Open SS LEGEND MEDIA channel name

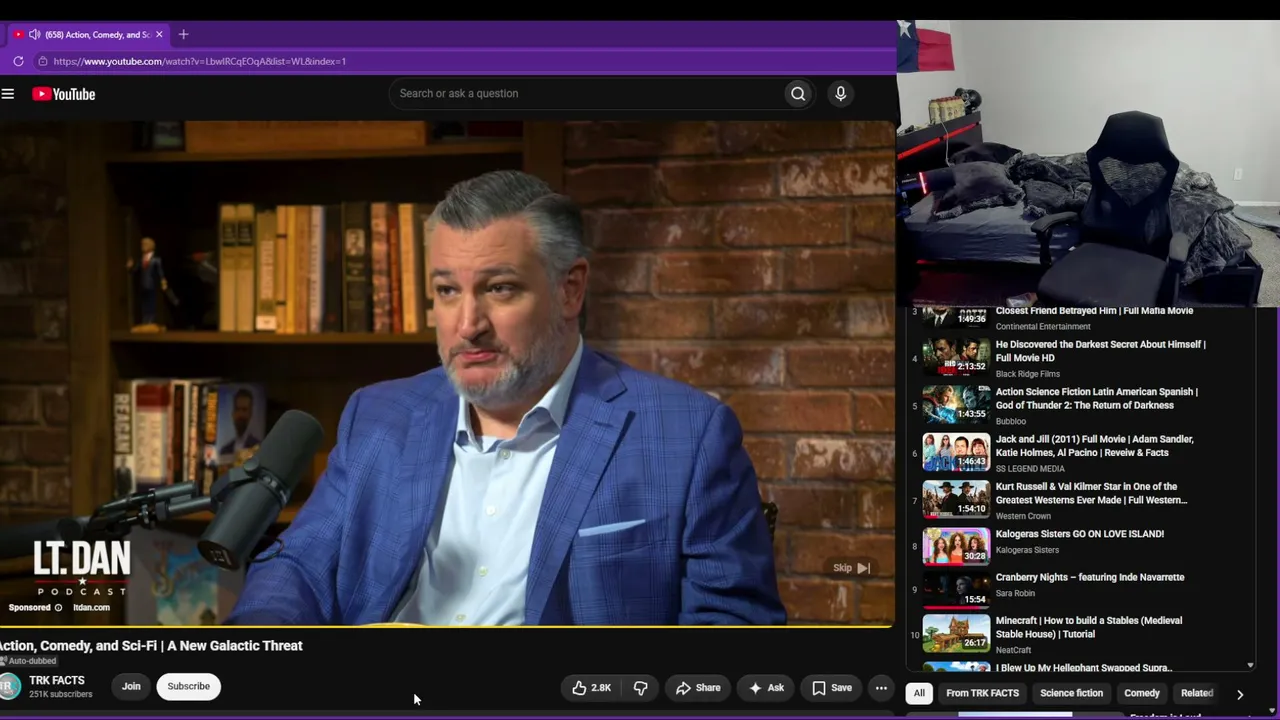(x=1030, y=469)
